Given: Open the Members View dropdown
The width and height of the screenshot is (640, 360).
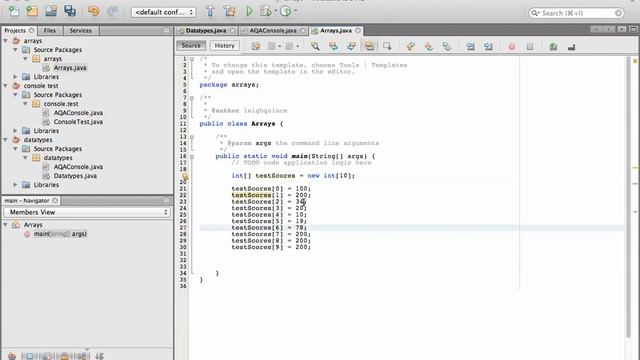Looking at the screenshot, I should click(x=87, y=212).
